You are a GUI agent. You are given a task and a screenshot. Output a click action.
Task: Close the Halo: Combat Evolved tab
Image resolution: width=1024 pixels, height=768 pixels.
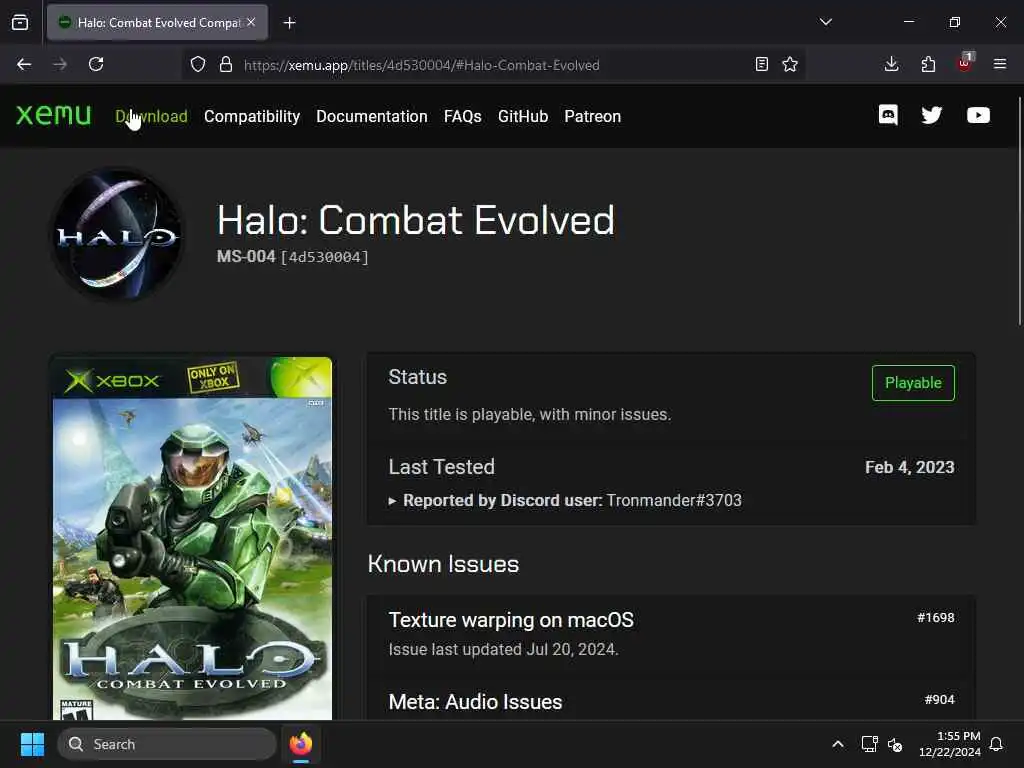(x=251, y=22)
